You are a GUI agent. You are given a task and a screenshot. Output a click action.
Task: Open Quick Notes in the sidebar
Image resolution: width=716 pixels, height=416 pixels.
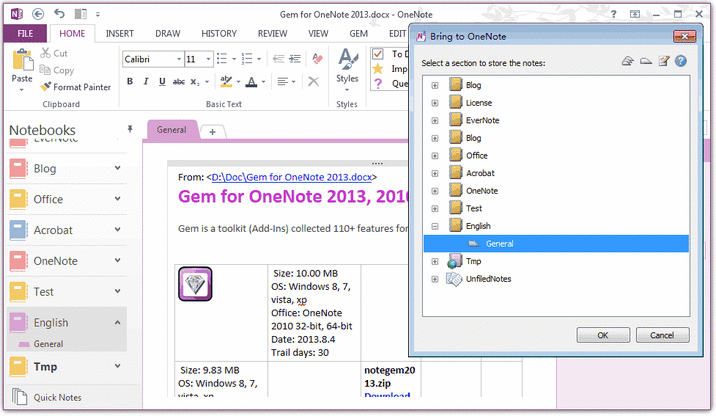pyautogui.click(x=57, y=397)
